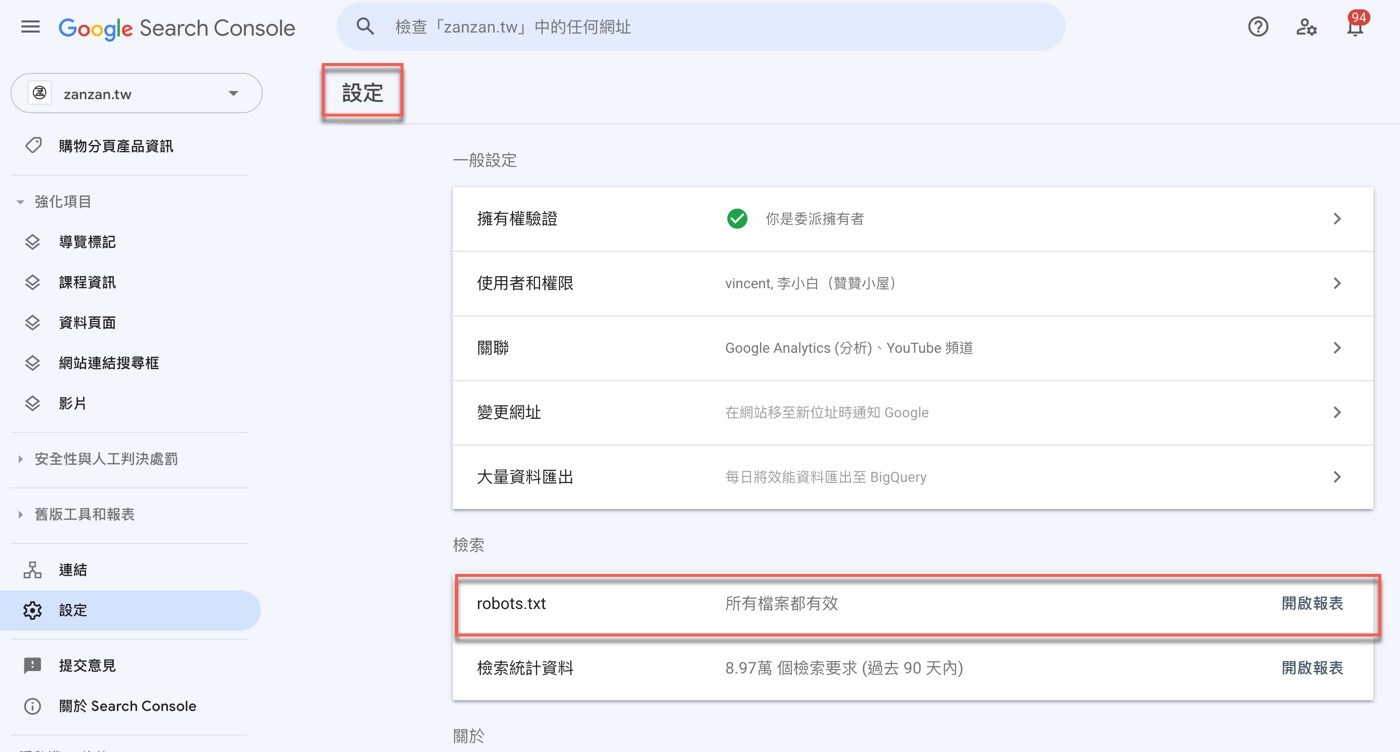Image resolution: width=1400 pixels, height=752 pixels.
Task: Open the 使用者和權限 setting row
Action: 913,283
